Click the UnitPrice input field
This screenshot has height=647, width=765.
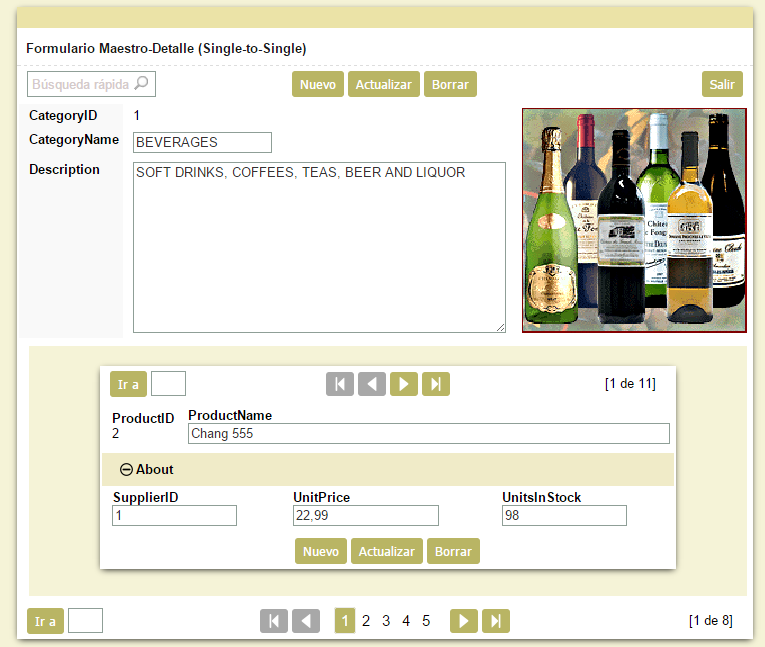click(365, 515)
